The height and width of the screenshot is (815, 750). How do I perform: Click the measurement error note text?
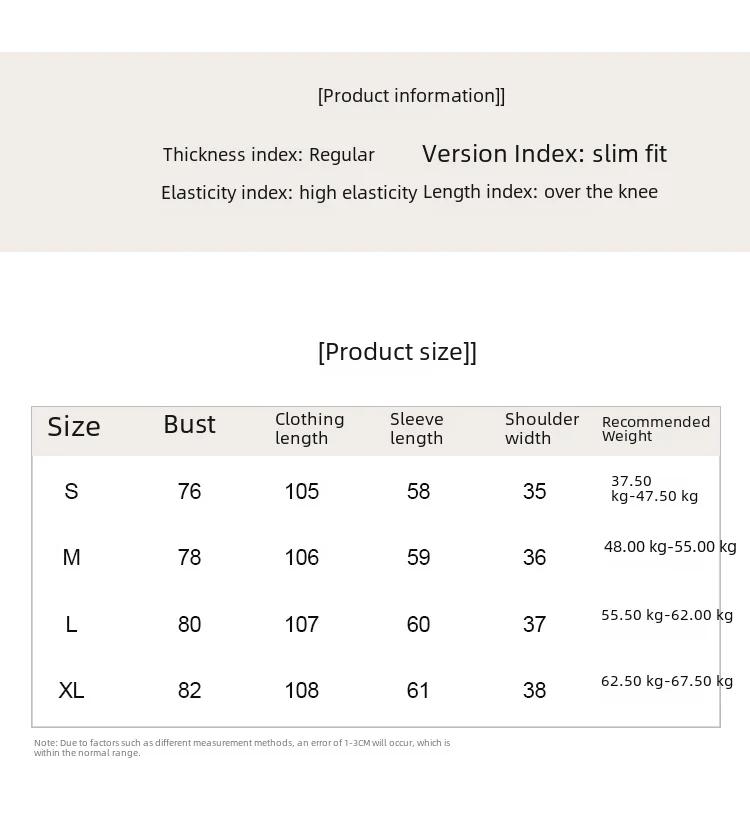tap(242, 747)
